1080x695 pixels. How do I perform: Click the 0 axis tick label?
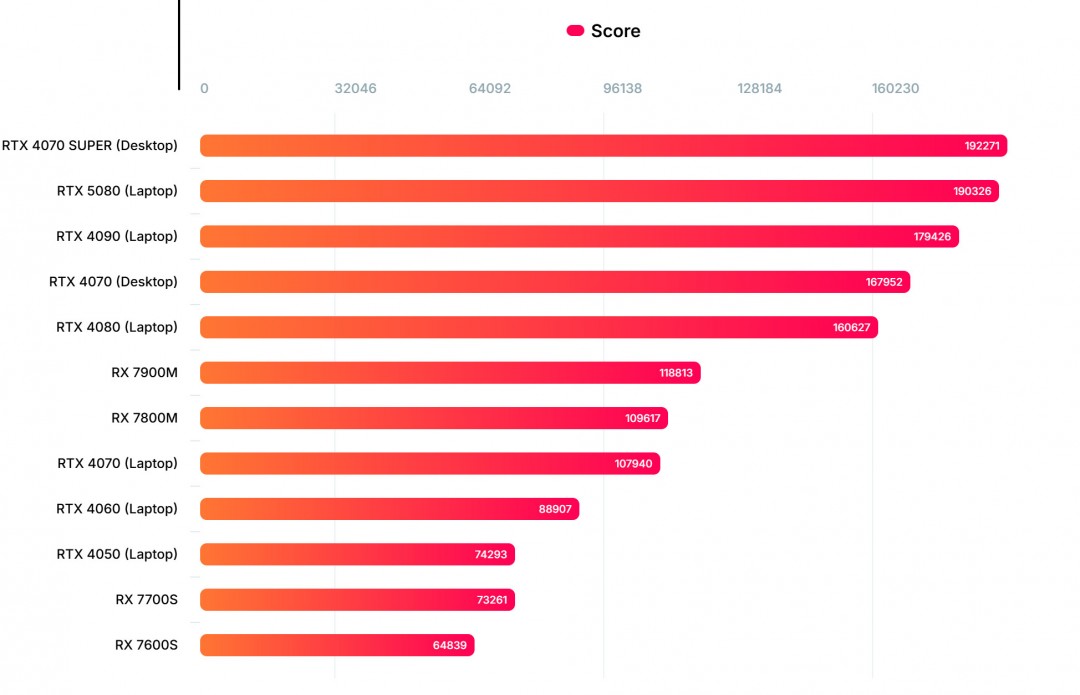(x=204, y=88)
